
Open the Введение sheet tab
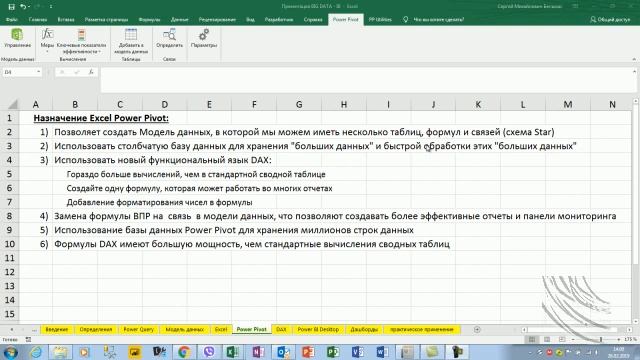point(56,329)
